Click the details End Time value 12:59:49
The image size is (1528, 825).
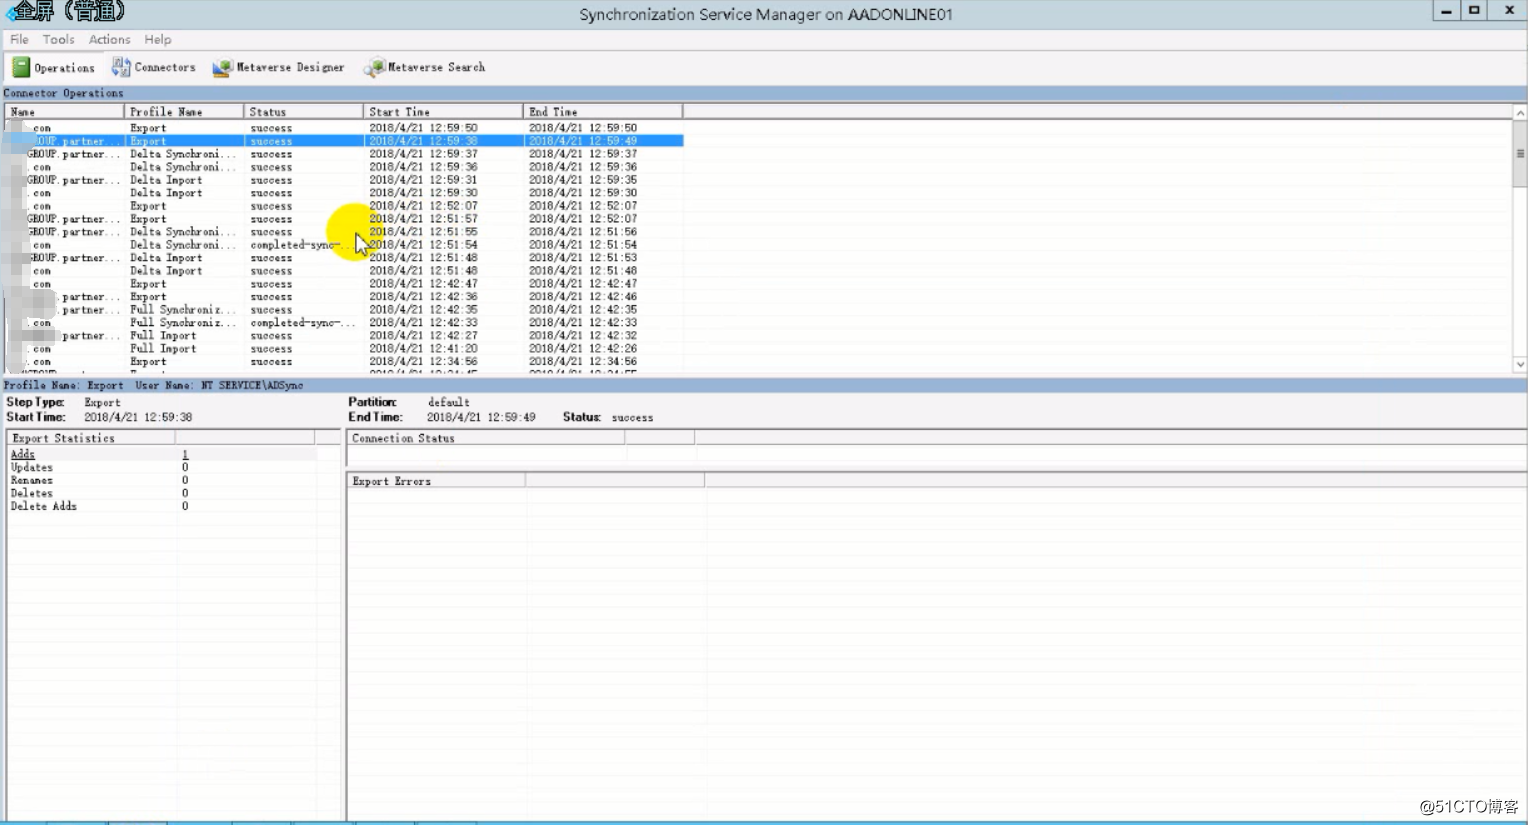tap(481, 417)
